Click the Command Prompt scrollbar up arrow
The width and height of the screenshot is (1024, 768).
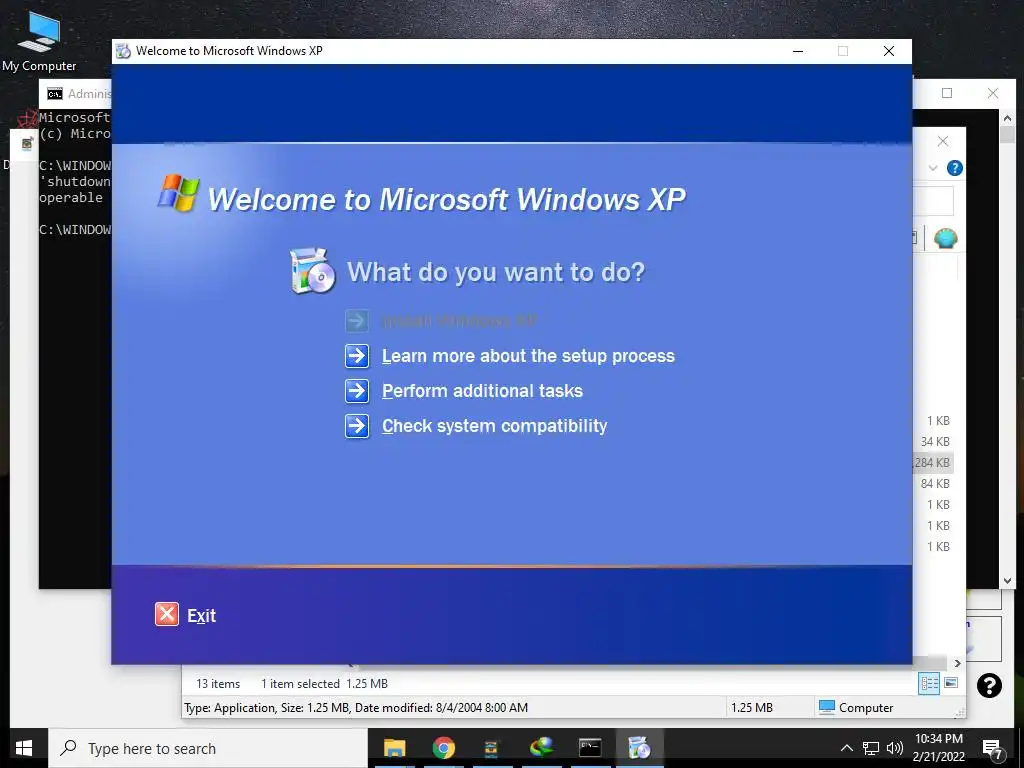(x=1007, y=118)
